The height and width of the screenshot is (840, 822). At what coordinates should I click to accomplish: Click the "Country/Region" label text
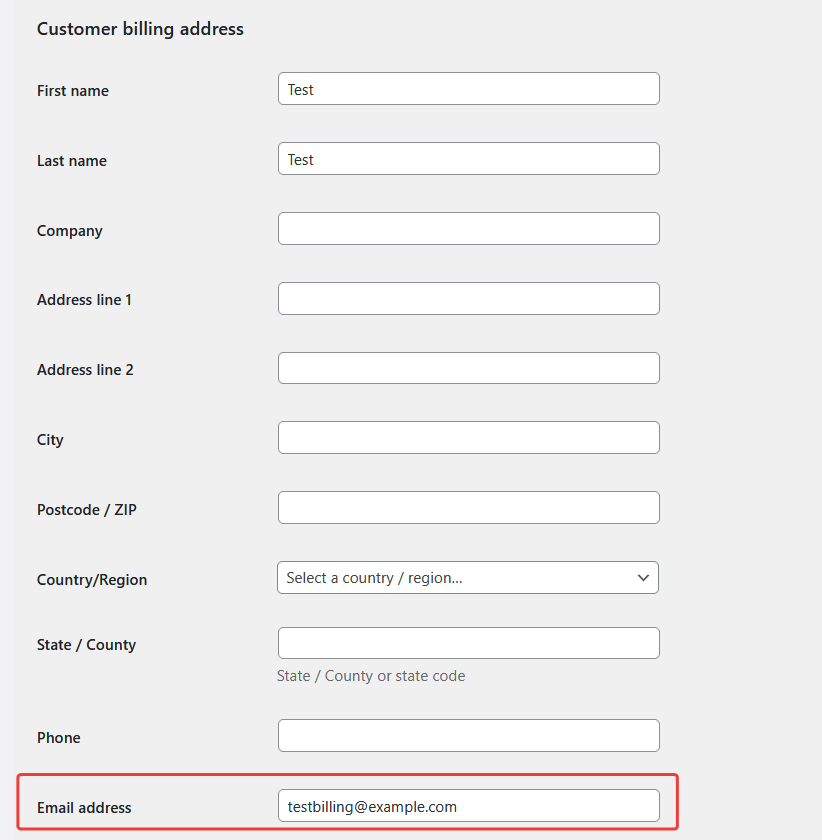(92, 580)
